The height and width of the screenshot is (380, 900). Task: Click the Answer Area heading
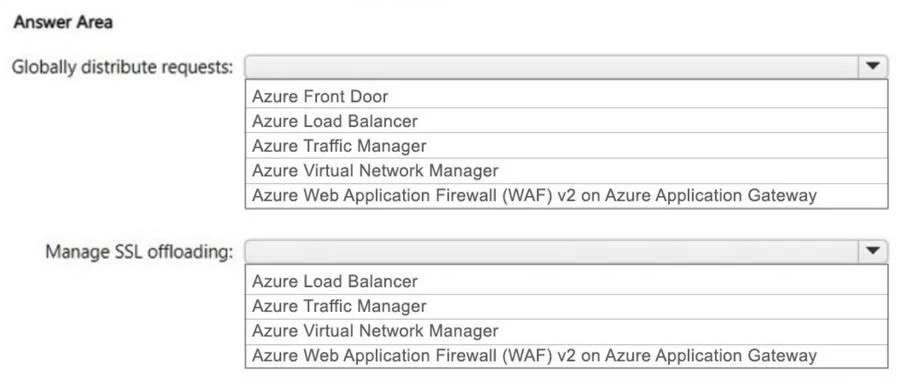pos(63,23)
